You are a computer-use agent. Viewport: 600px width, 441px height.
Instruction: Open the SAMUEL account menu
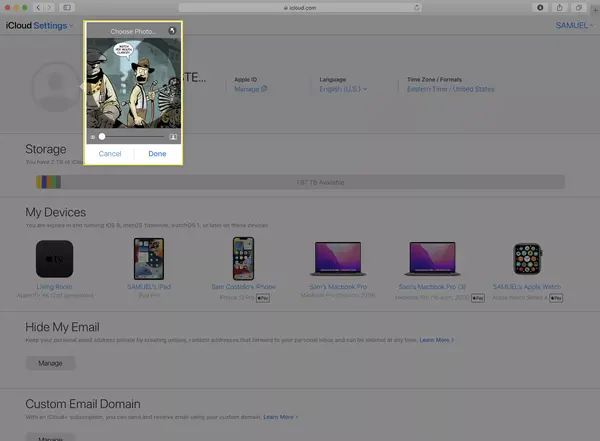pyautogui.click(x=574, y=25)
